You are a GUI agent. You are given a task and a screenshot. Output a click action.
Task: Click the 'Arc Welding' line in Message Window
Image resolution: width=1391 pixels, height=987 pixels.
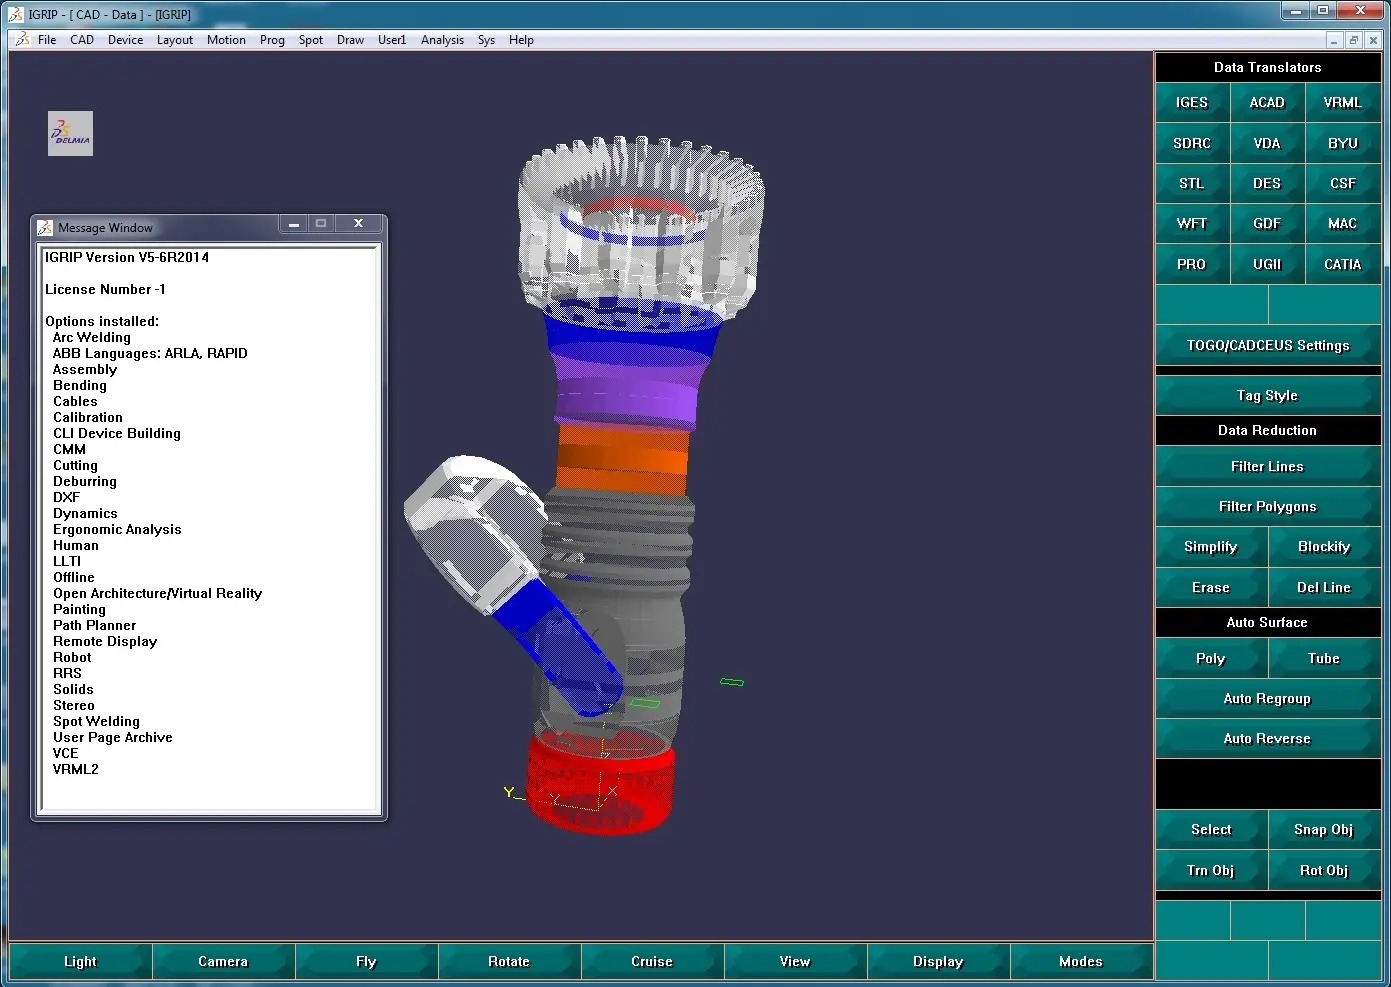92,338
